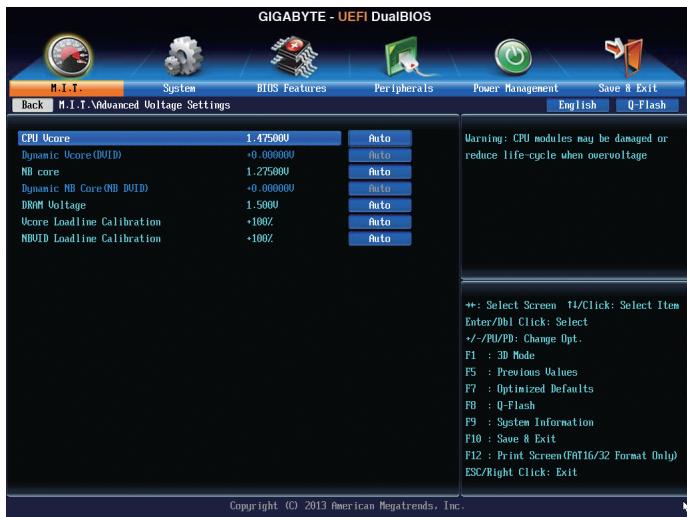Select NBVID Loadline Calibration label
Screen dimensions: 687x517
tap(91, 238)
